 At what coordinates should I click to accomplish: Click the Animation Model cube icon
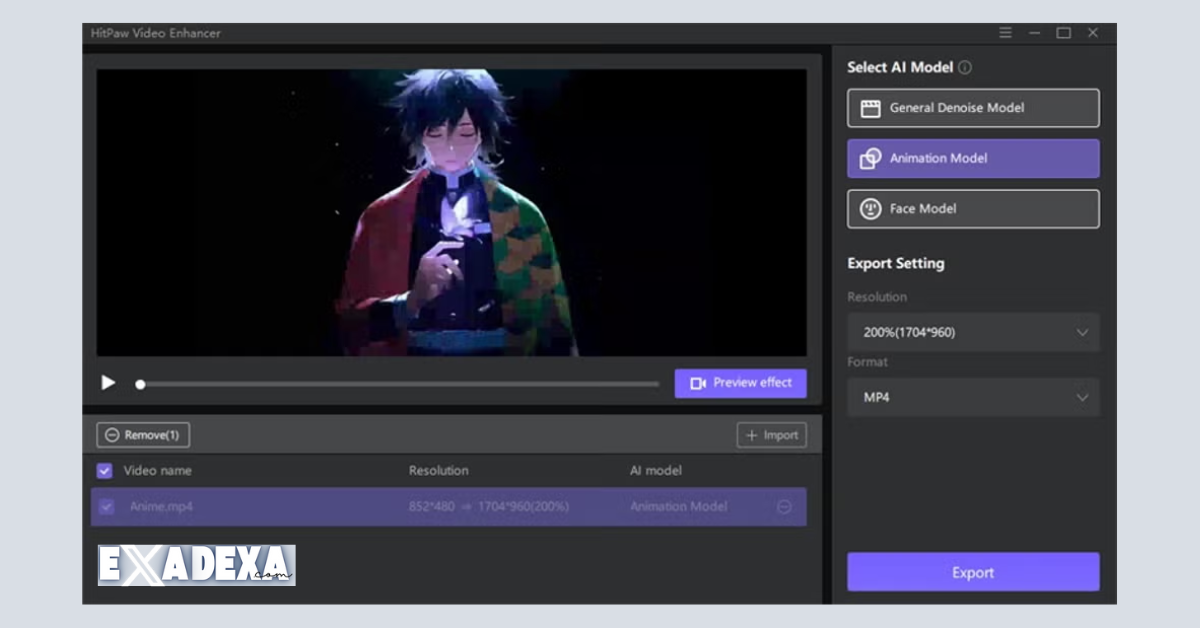[869, 158]
